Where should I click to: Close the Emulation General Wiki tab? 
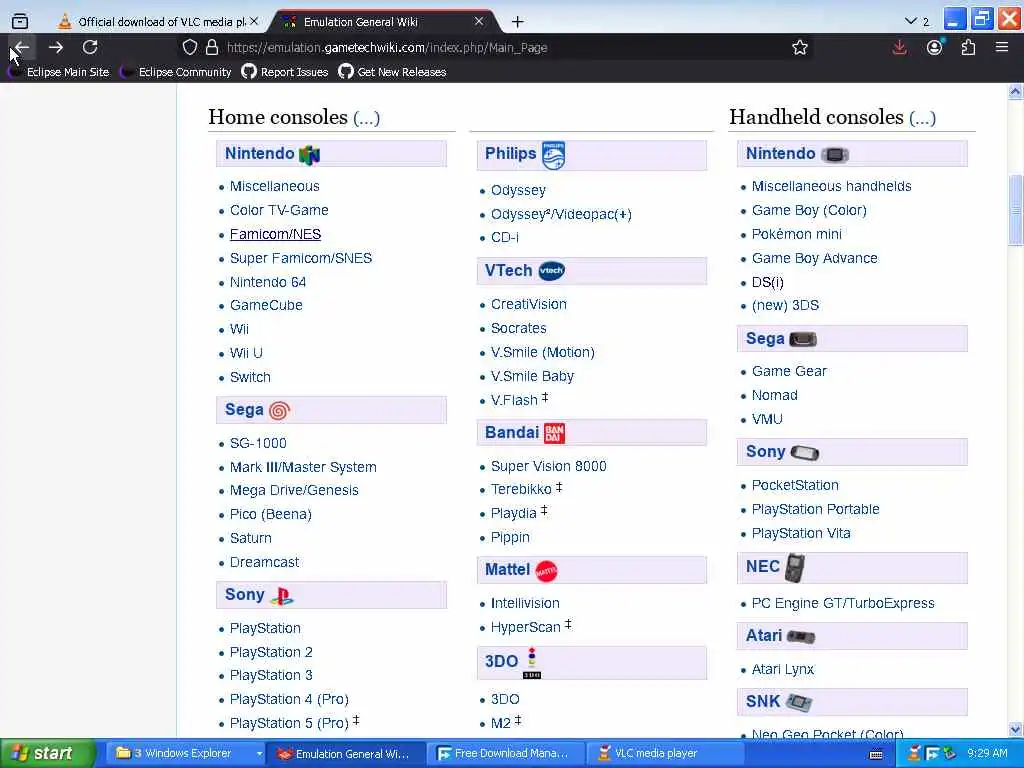pos(479,22)
